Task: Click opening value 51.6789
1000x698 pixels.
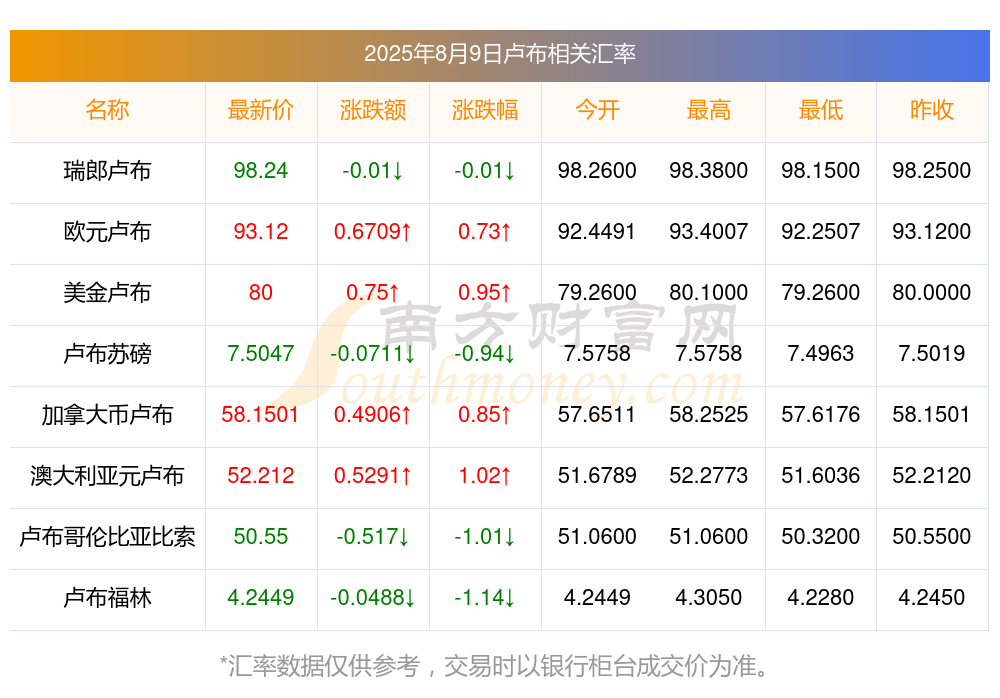Action: coord(597,475)
